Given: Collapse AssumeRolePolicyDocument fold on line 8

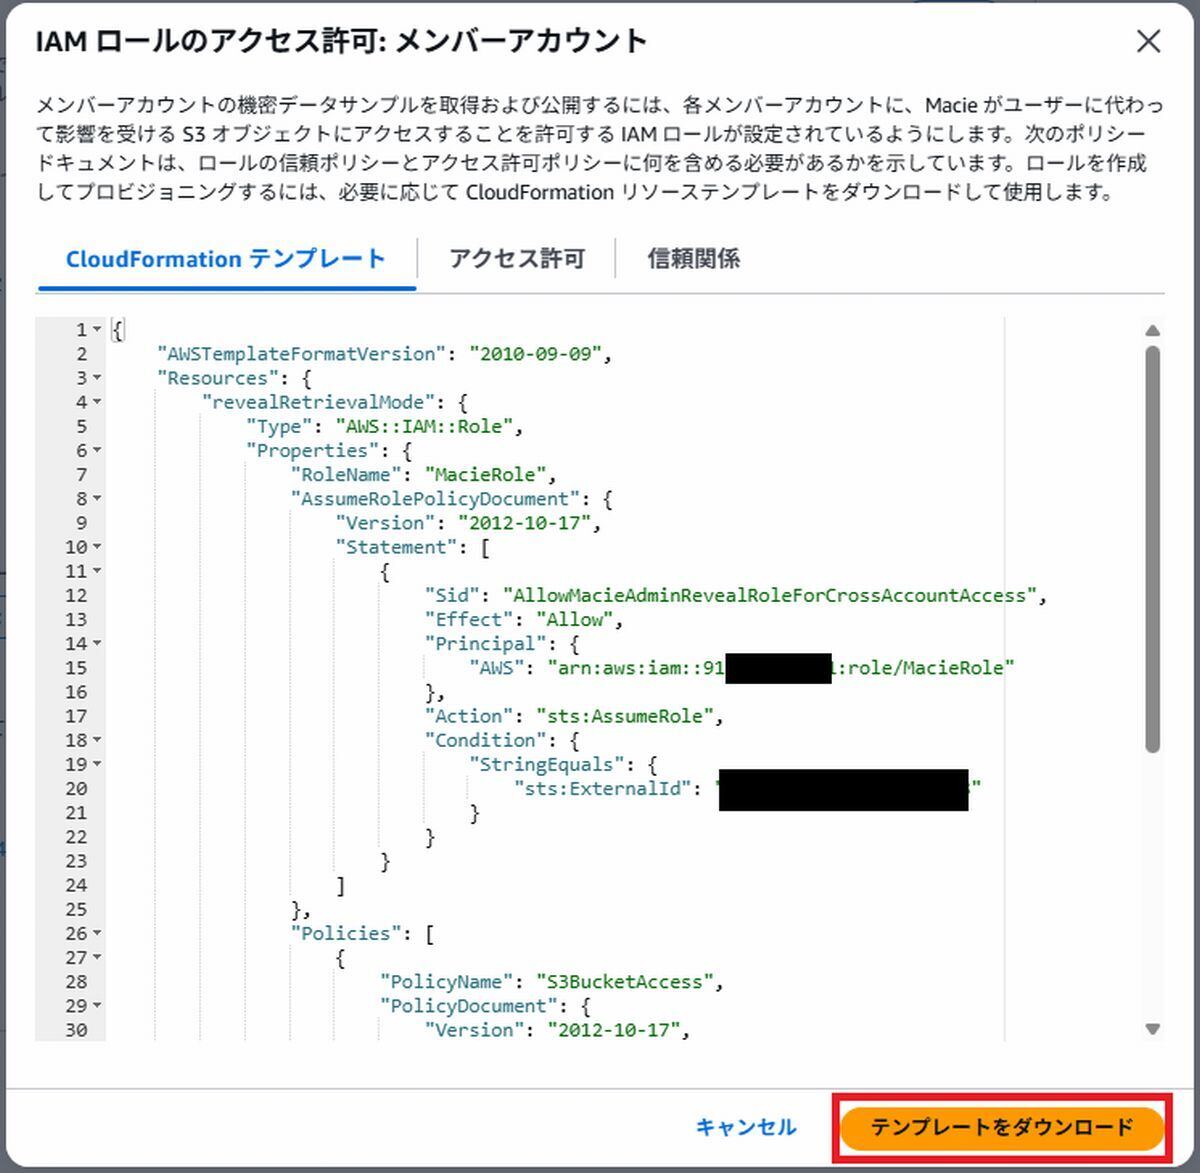Looking at the screenshot, I should click(97, 499).
